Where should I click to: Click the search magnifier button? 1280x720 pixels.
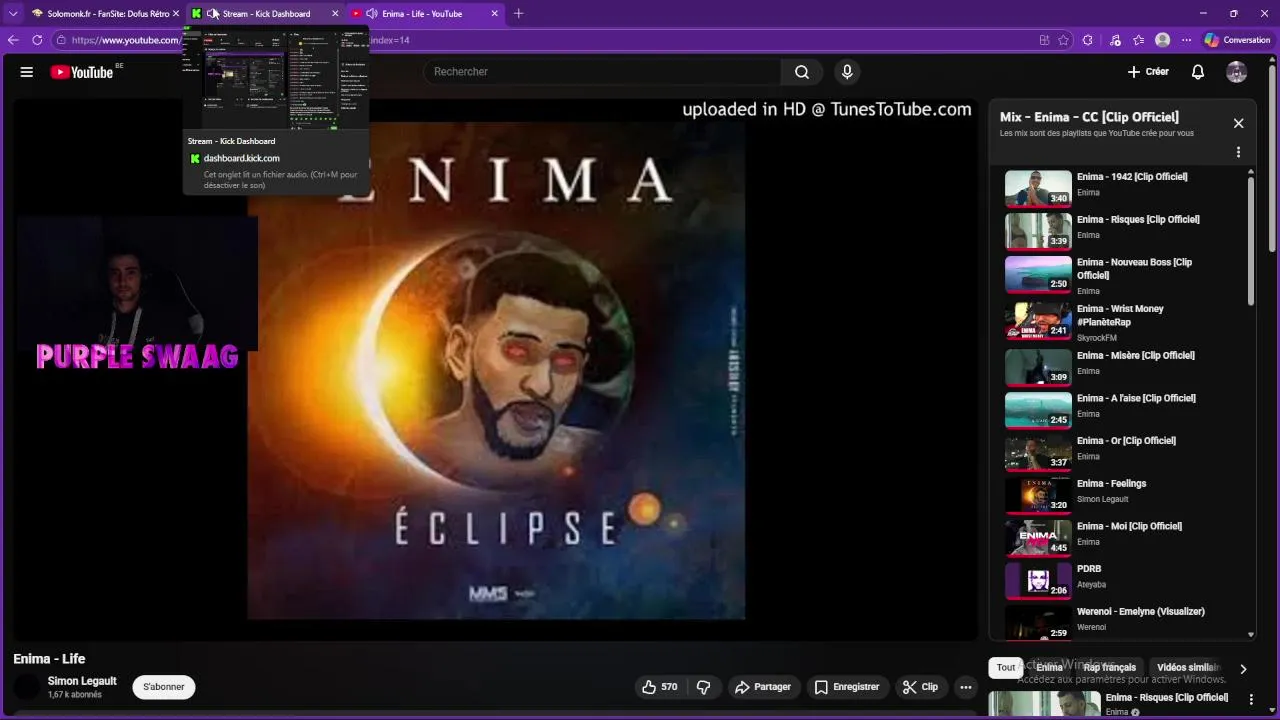[802, 72]
